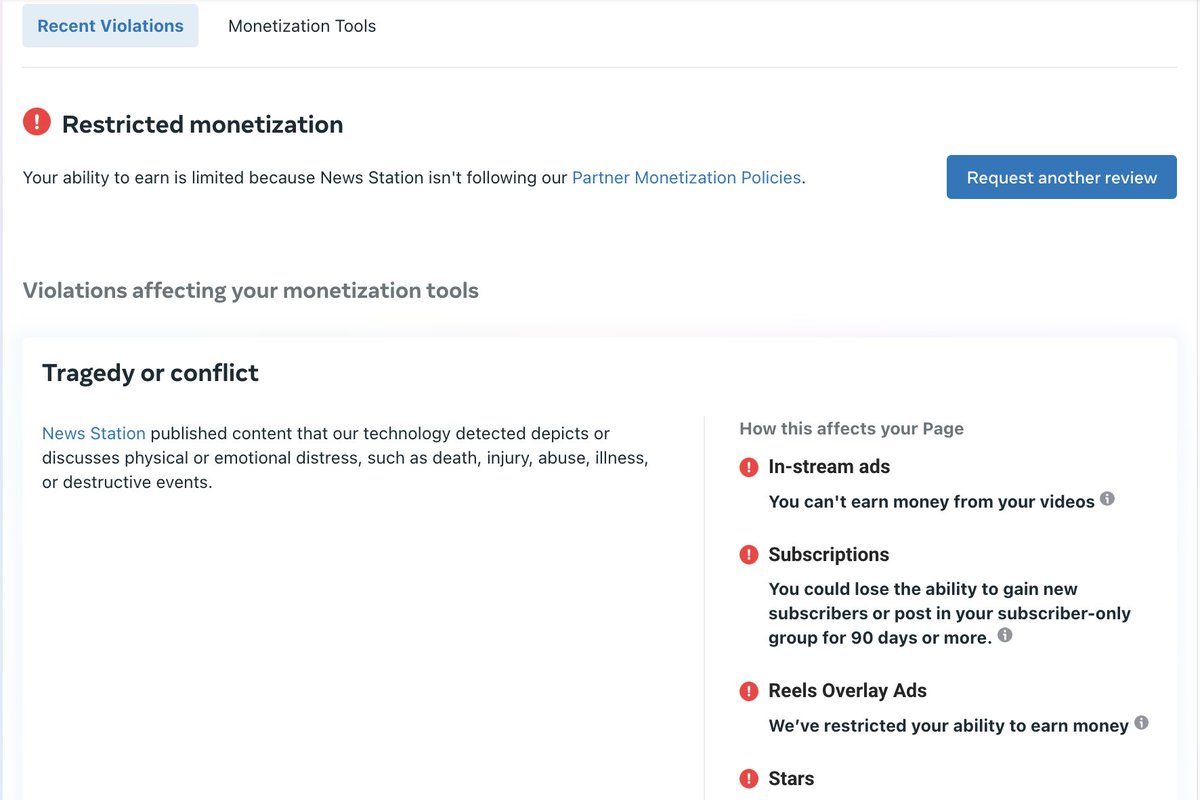Click the Subscriptions heading text
Viewport: 1200px width, 800px height.
829,554
